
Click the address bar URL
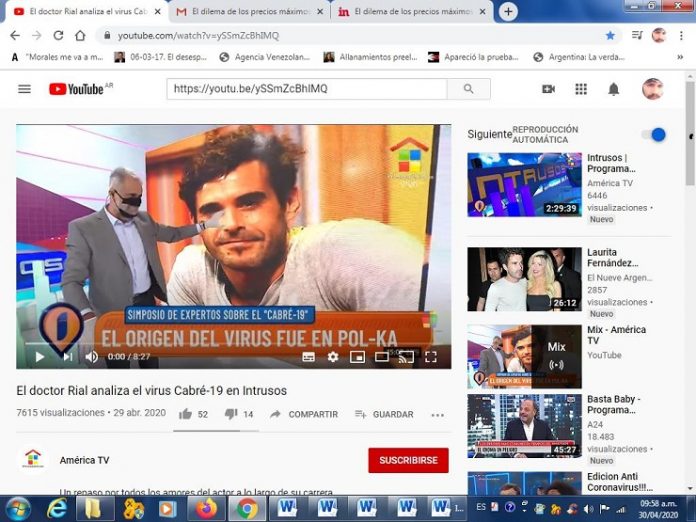198,36
